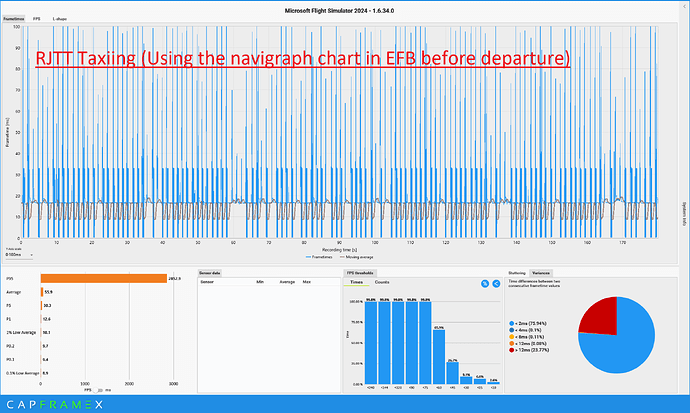Toggle the Frametimes legend entry

pyautogui.click(x=336, y=256)
